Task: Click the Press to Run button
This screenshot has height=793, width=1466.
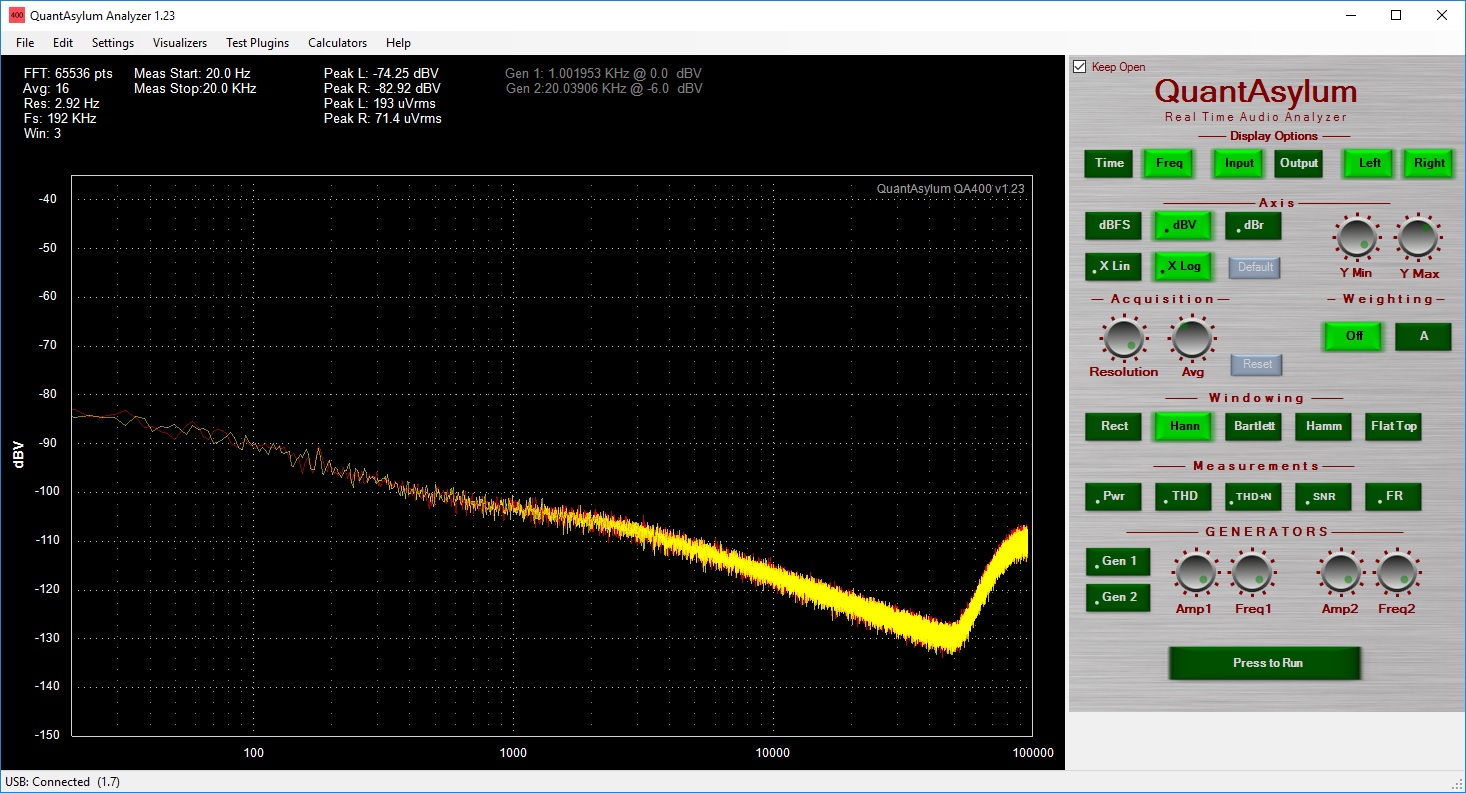Action: pos(1267,663)
